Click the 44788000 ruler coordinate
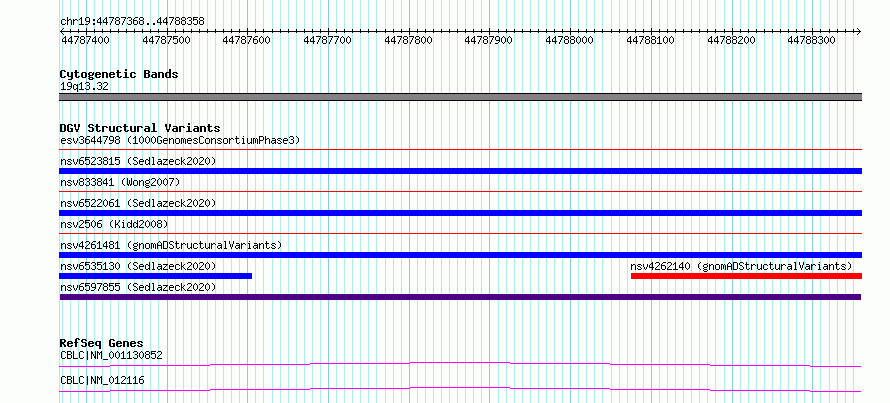Viewport: 890px width, 403px height. 569,40
